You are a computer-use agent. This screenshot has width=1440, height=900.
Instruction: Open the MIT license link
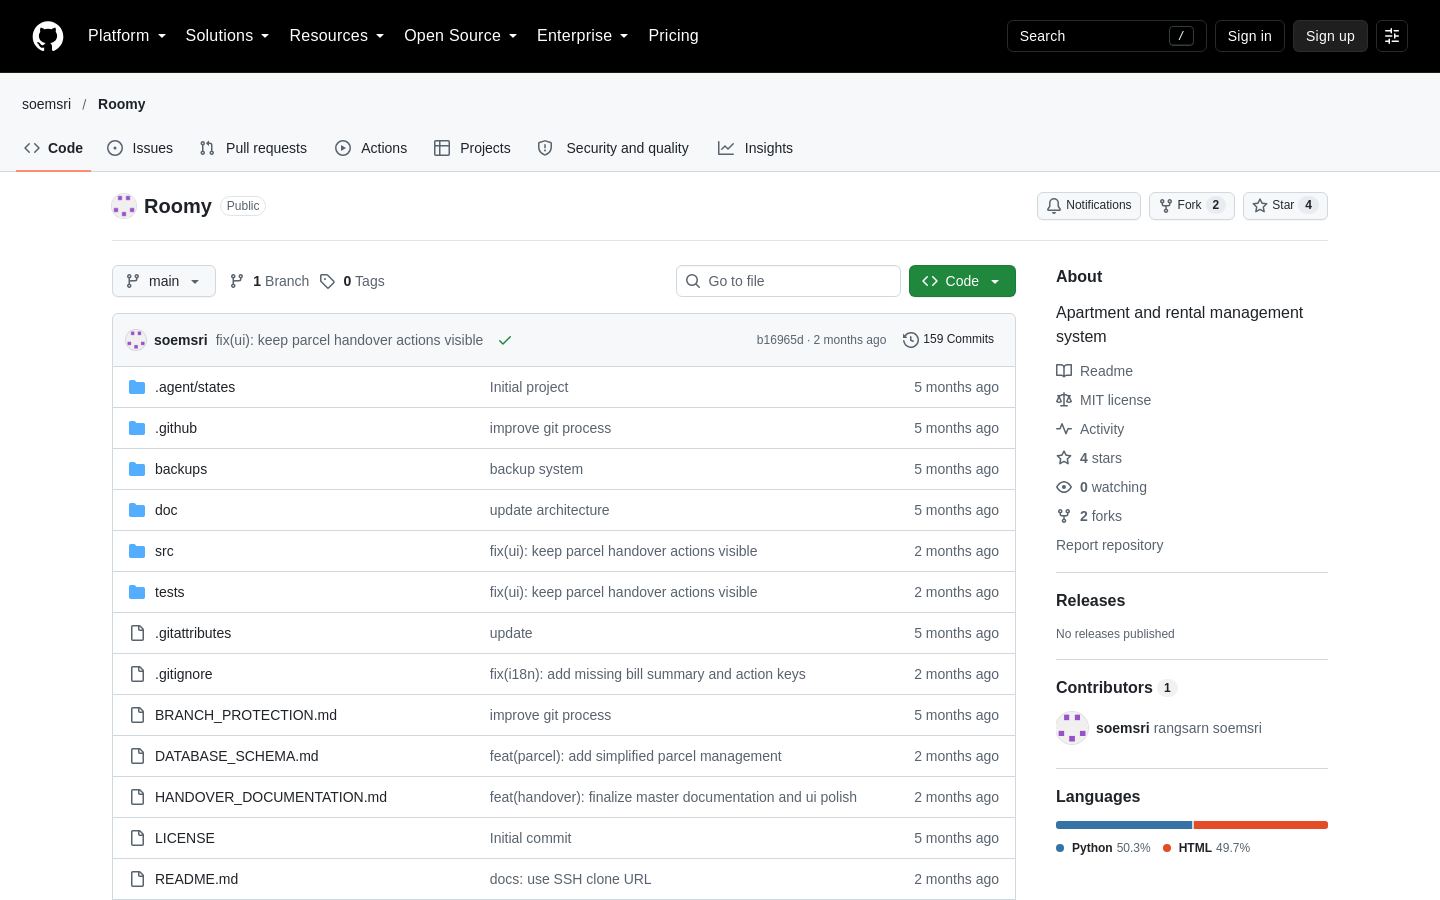1104,400
